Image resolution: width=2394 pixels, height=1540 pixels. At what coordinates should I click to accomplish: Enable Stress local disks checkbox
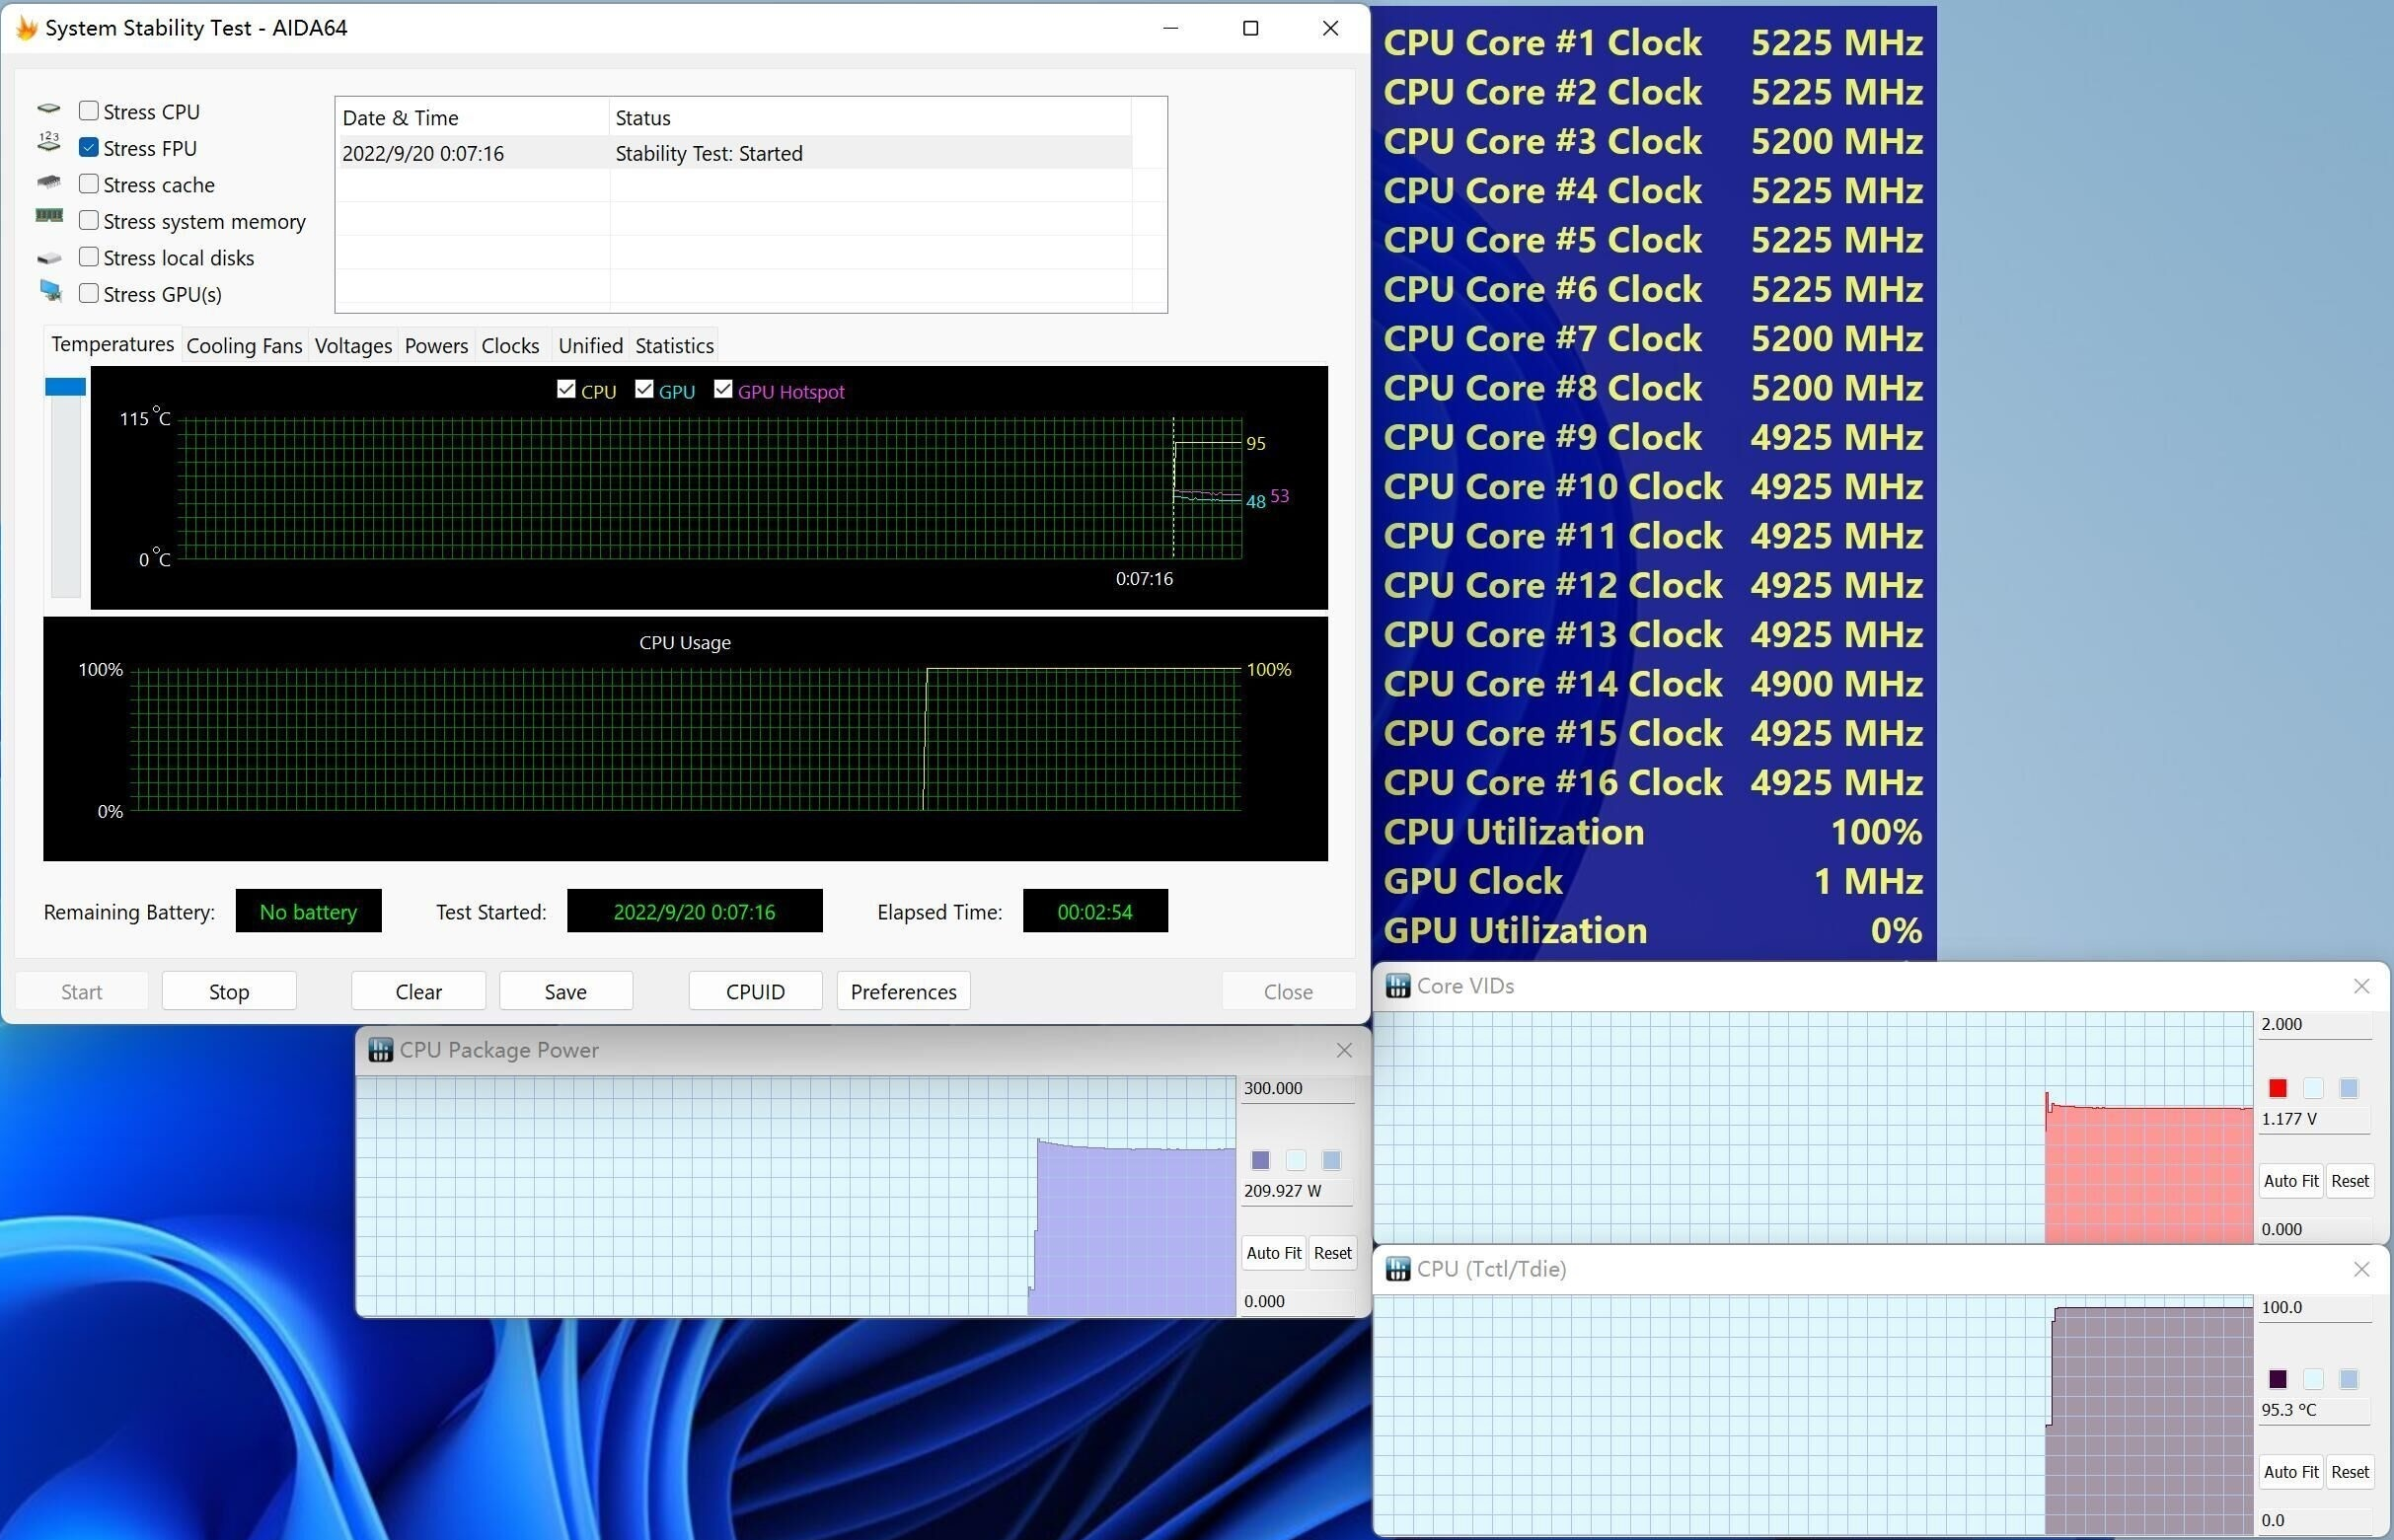(x=89, y=257)
